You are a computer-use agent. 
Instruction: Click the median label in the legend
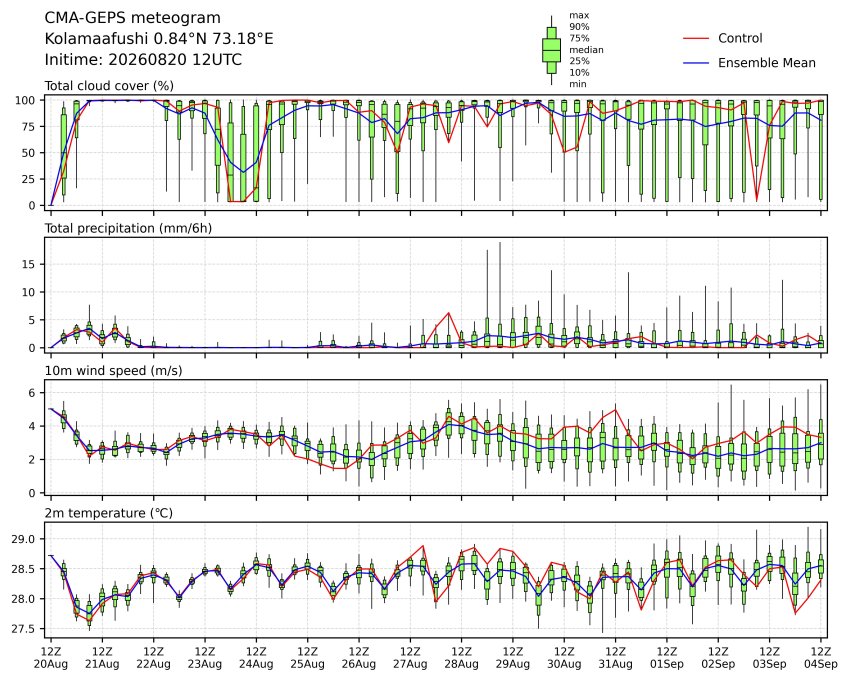pyautogui.click(x=586, y=50)
